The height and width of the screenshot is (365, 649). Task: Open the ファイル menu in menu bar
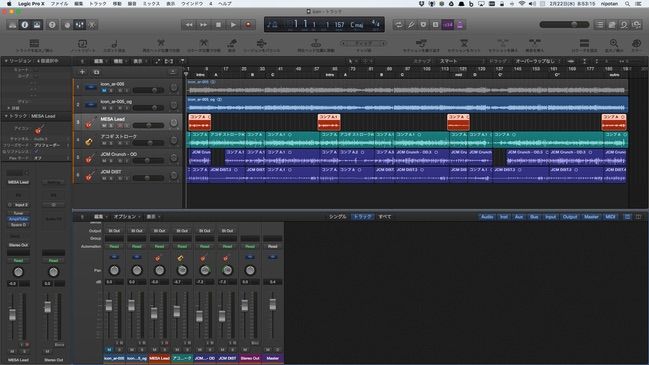pos(59,4)
